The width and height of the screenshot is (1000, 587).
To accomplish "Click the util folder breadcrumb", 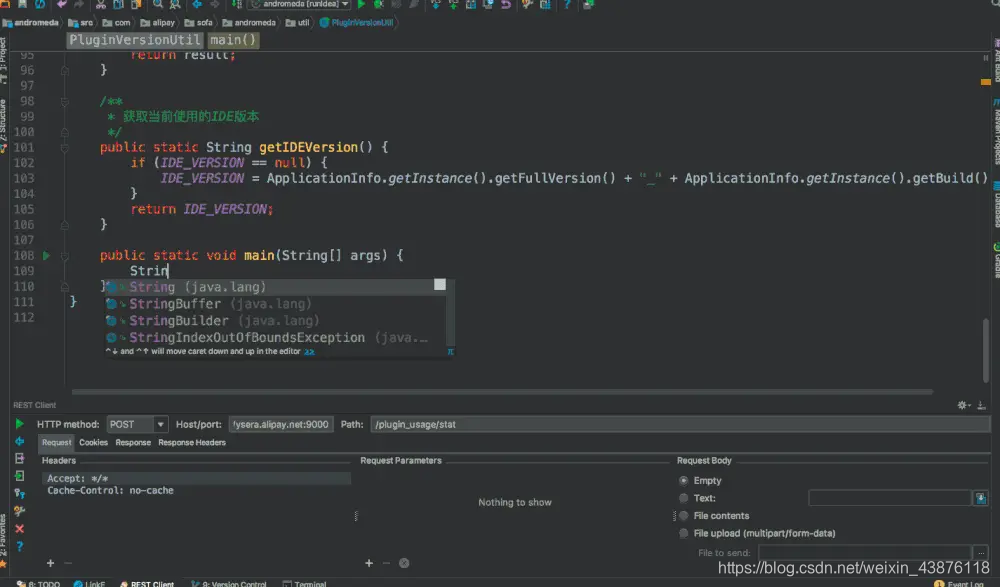I will 298,23.
